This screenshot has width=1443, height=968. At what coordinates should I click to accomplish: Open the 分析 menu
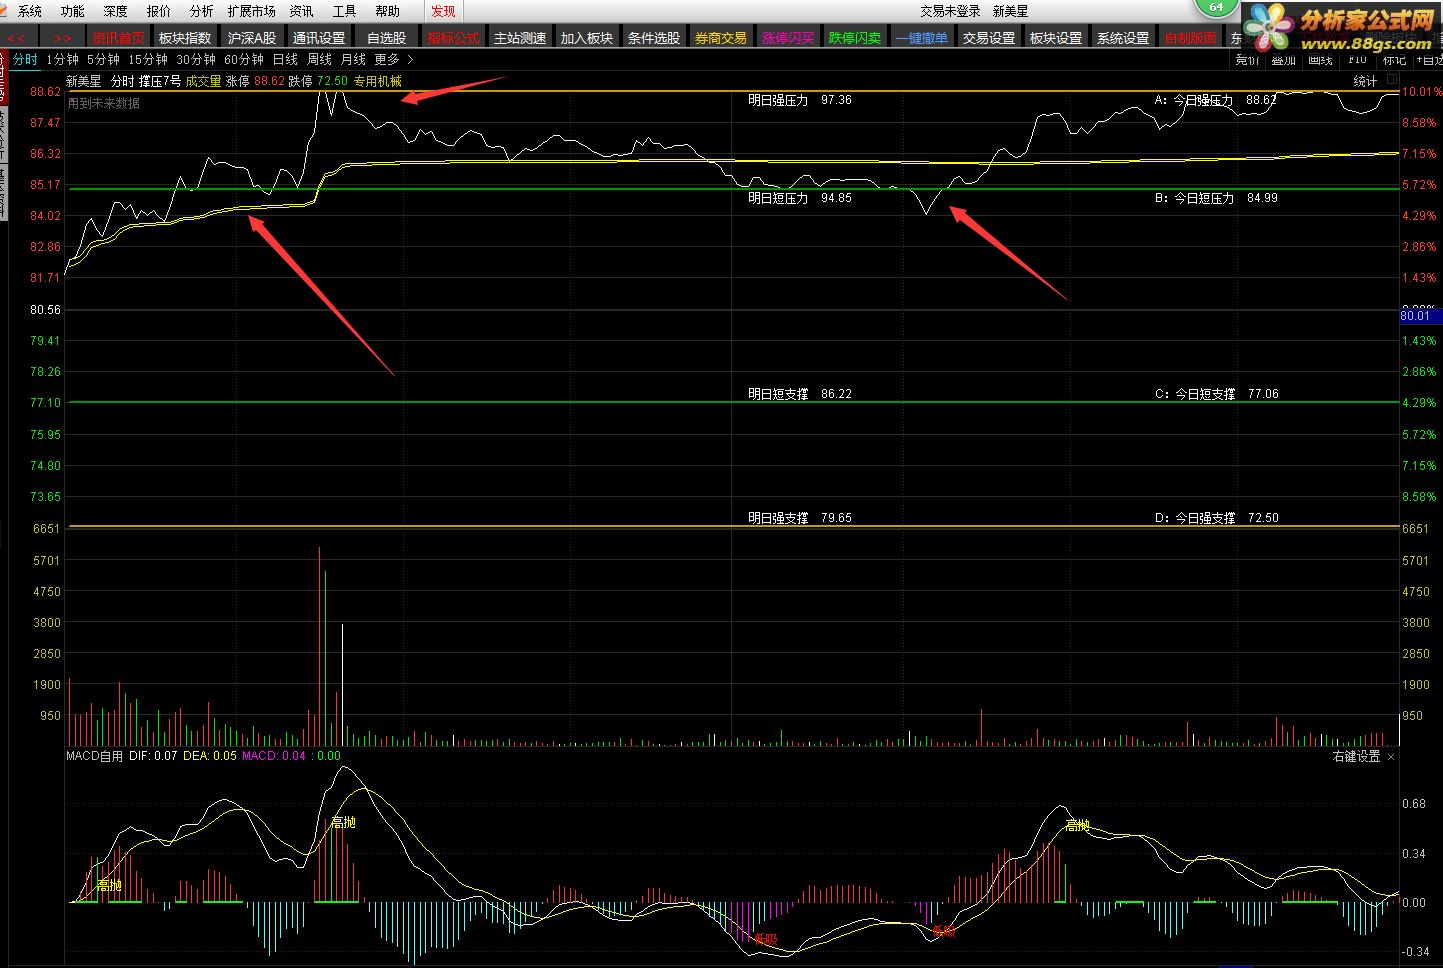[x=202, y=11]
